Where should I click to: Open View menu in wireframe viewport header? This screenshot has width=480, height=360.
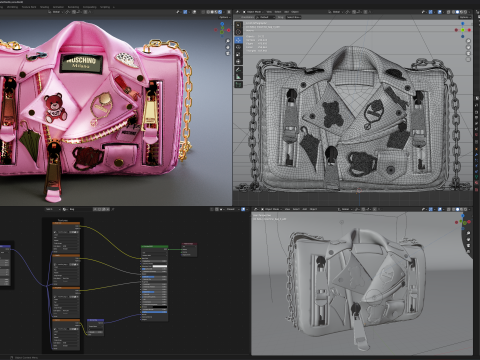point(269,12)
